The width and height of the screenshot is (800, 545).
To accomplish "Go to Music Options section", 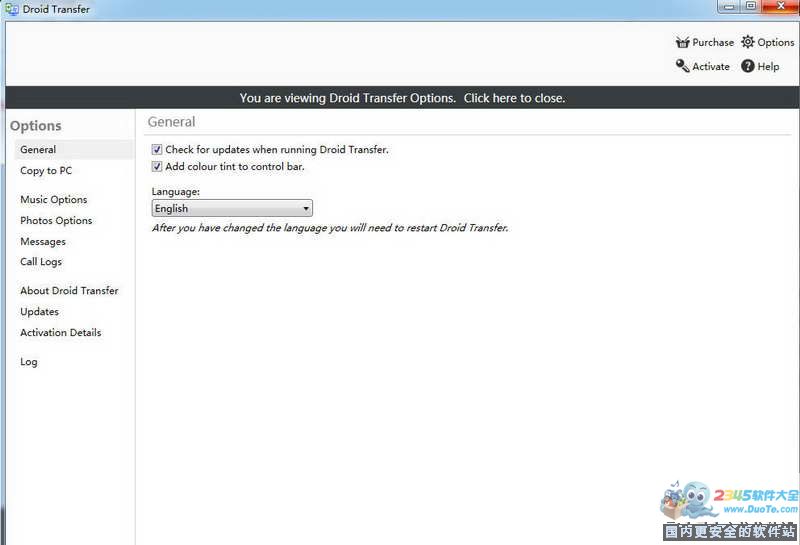I will pos(53,200).
